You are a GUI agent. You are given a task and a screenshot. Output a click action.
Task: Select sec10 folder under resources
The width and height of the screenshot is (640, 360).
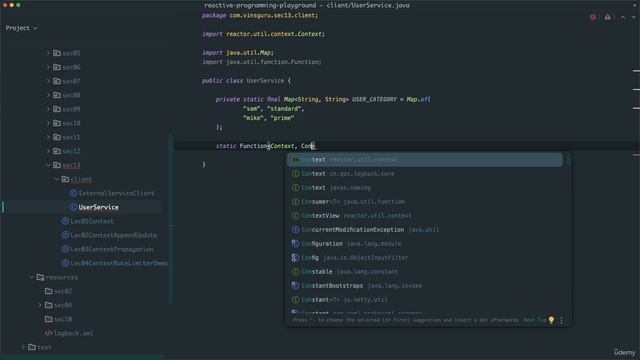[x=63, y=319]
